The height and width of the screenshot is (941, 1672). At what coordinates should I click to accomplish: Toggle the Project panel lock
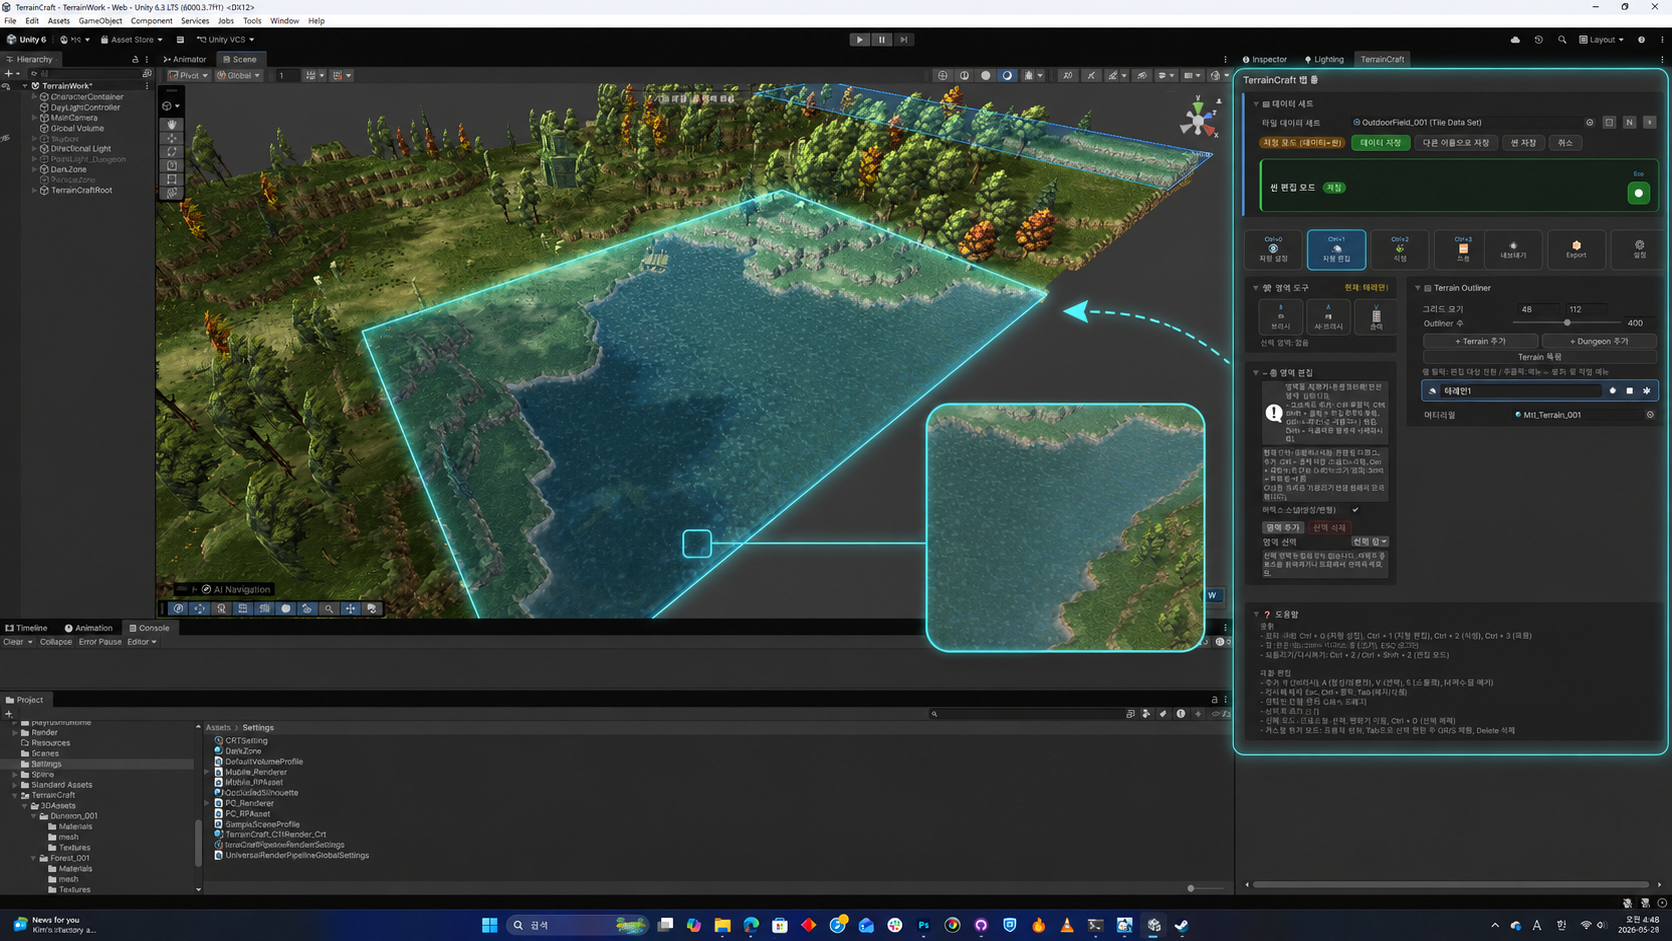(1214, 700)
